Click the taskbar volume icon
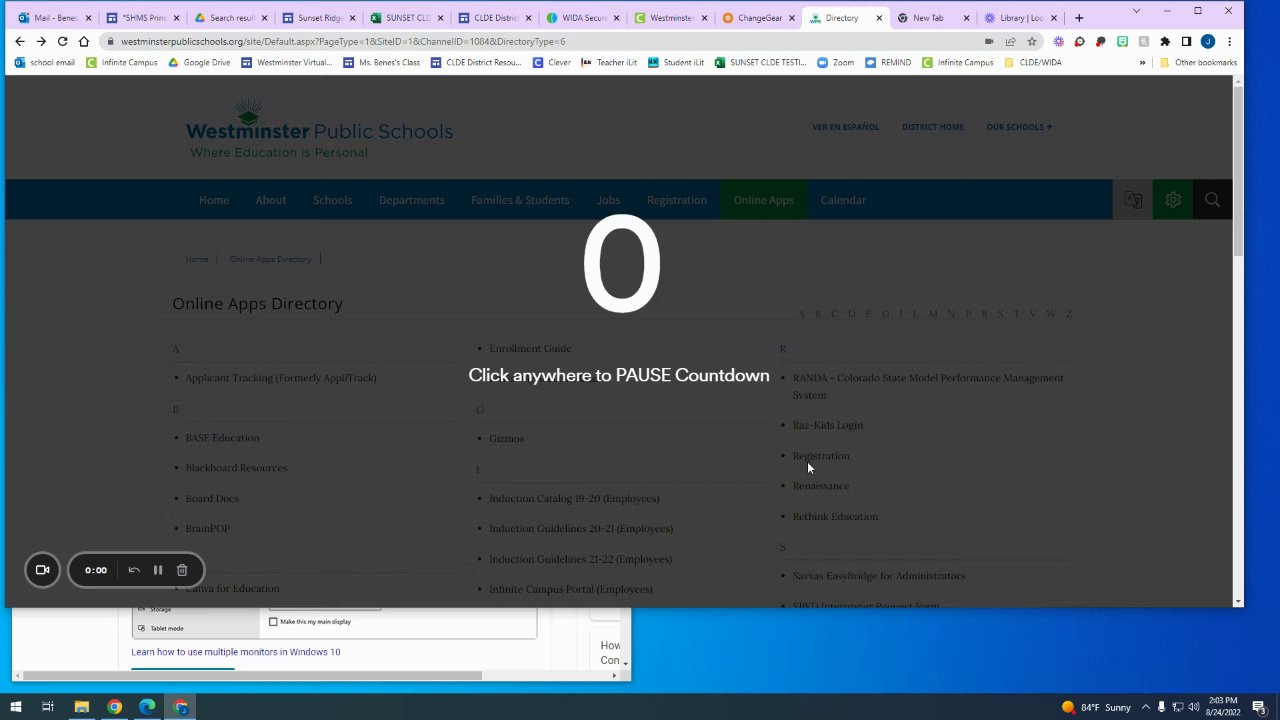Screen dimensions: 1280x720 (1194, 707)
